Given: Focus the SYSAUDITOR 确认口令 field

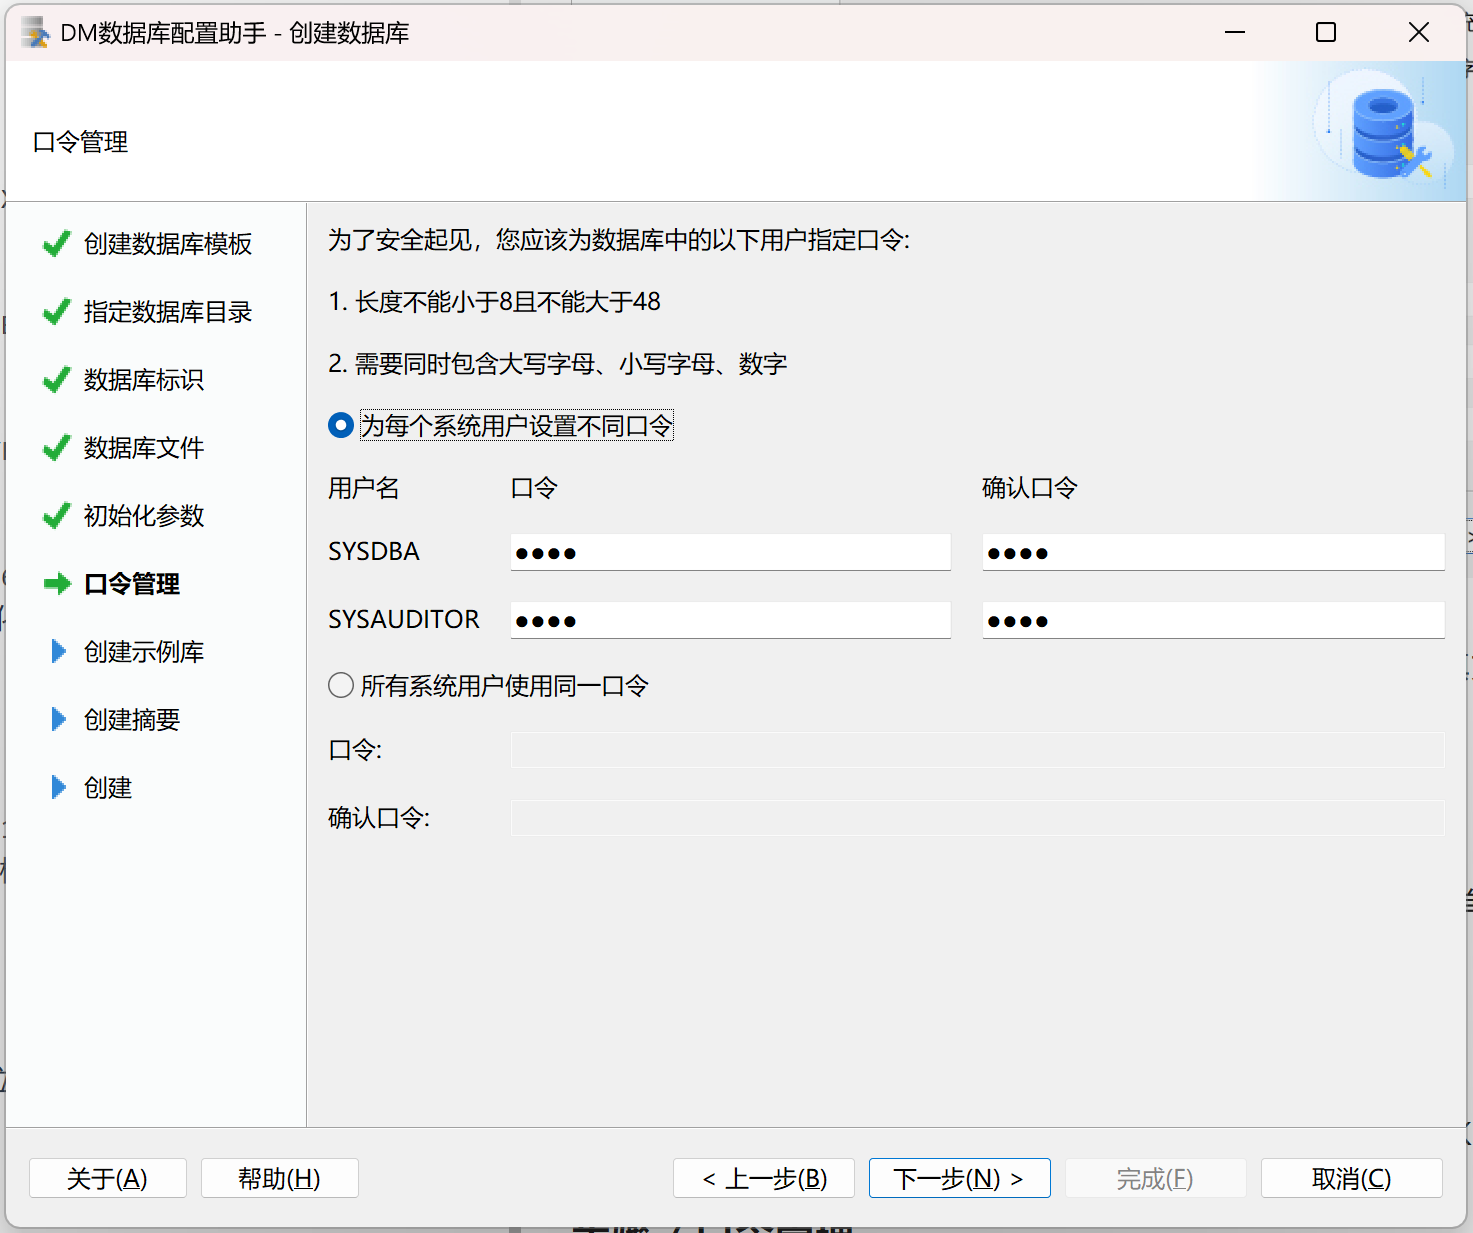Looking at the screenshot, I should click(x=1214, y=620).
